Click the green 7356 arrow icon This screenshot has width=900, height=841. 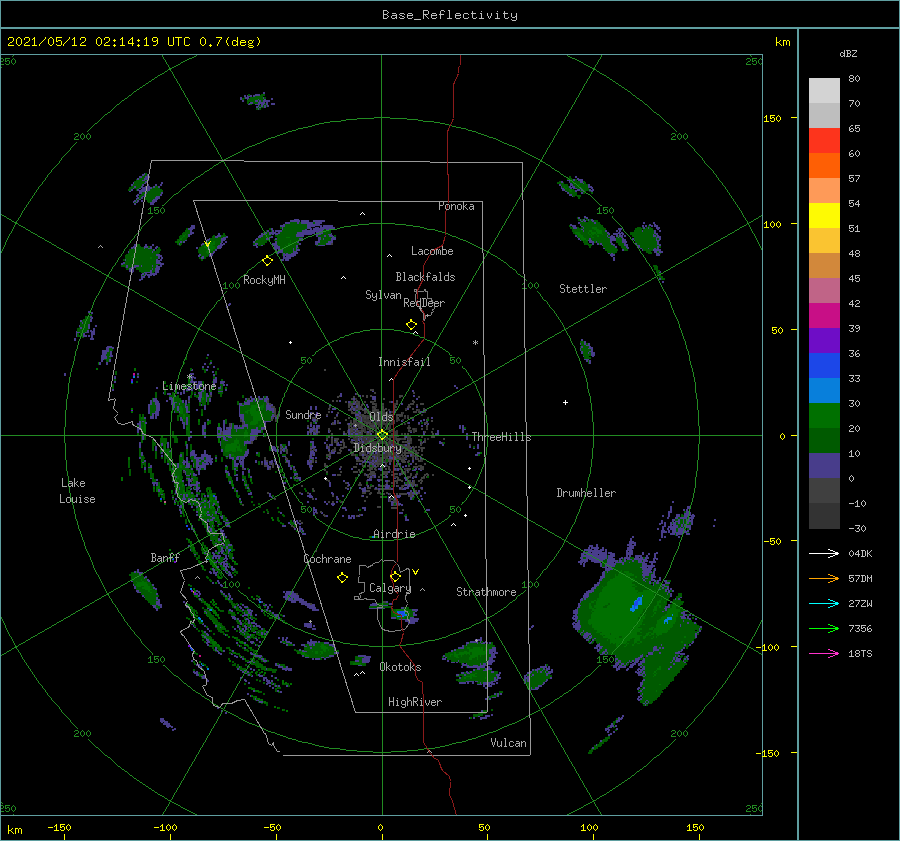(x=824, y=629)
